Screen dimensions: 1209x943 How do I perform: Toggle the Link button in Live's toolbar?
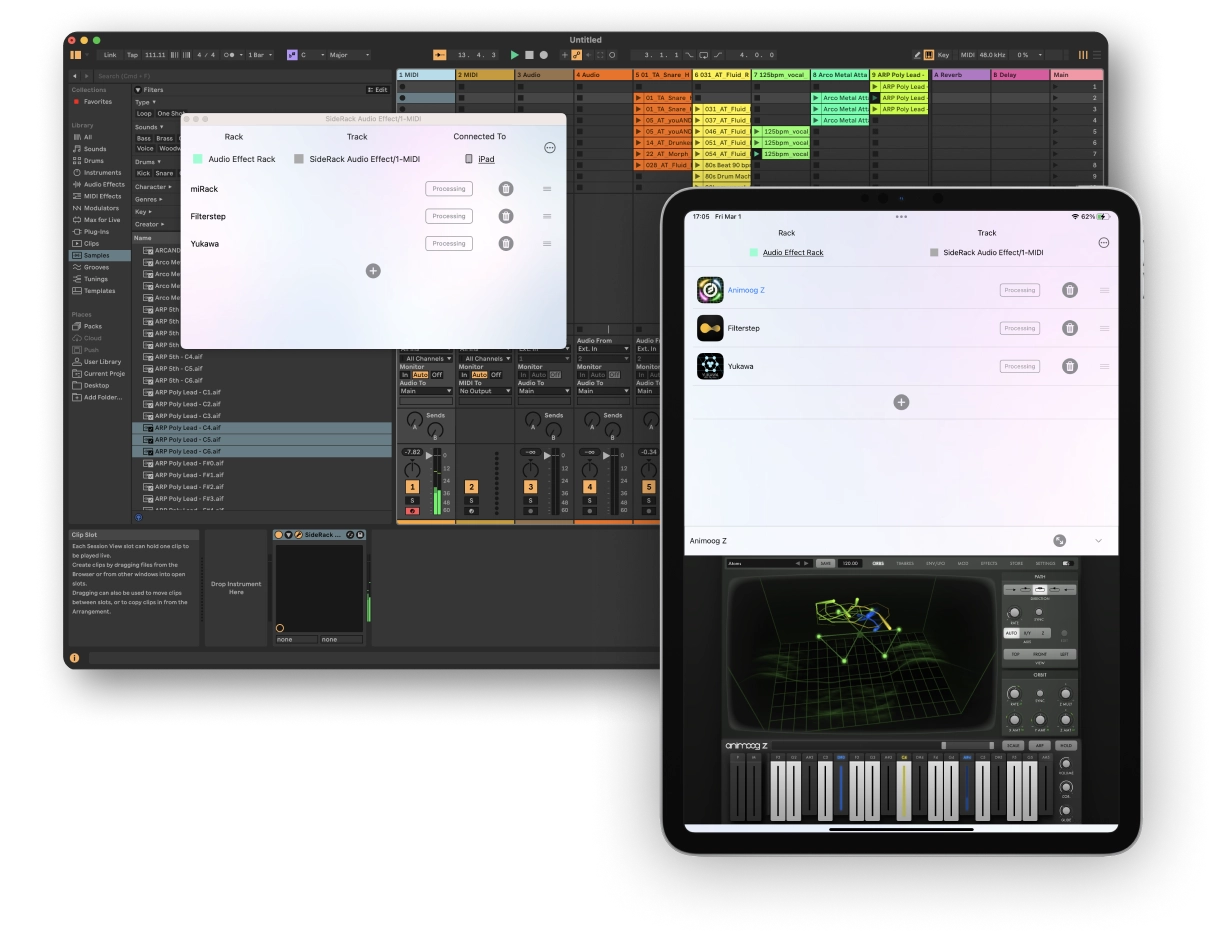pyautogui.click(x=109, y=55)
